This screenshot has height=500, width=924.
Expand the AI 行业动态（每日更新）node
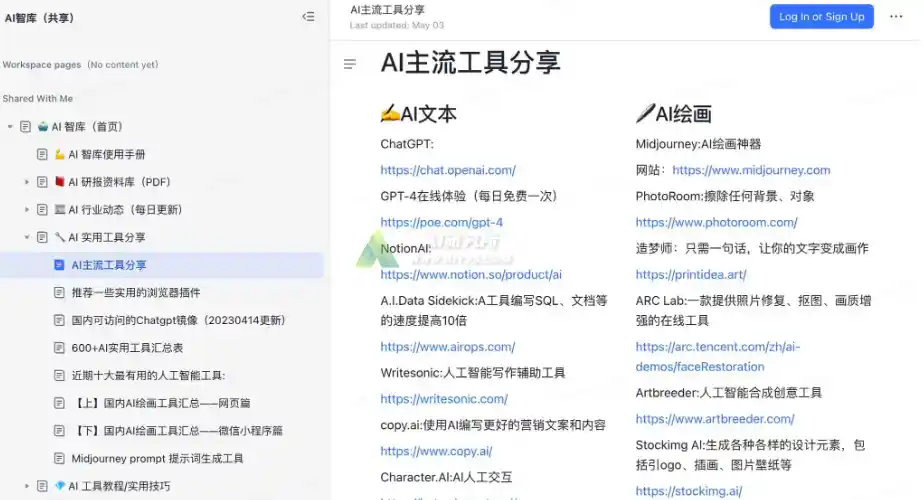[27, 210]
